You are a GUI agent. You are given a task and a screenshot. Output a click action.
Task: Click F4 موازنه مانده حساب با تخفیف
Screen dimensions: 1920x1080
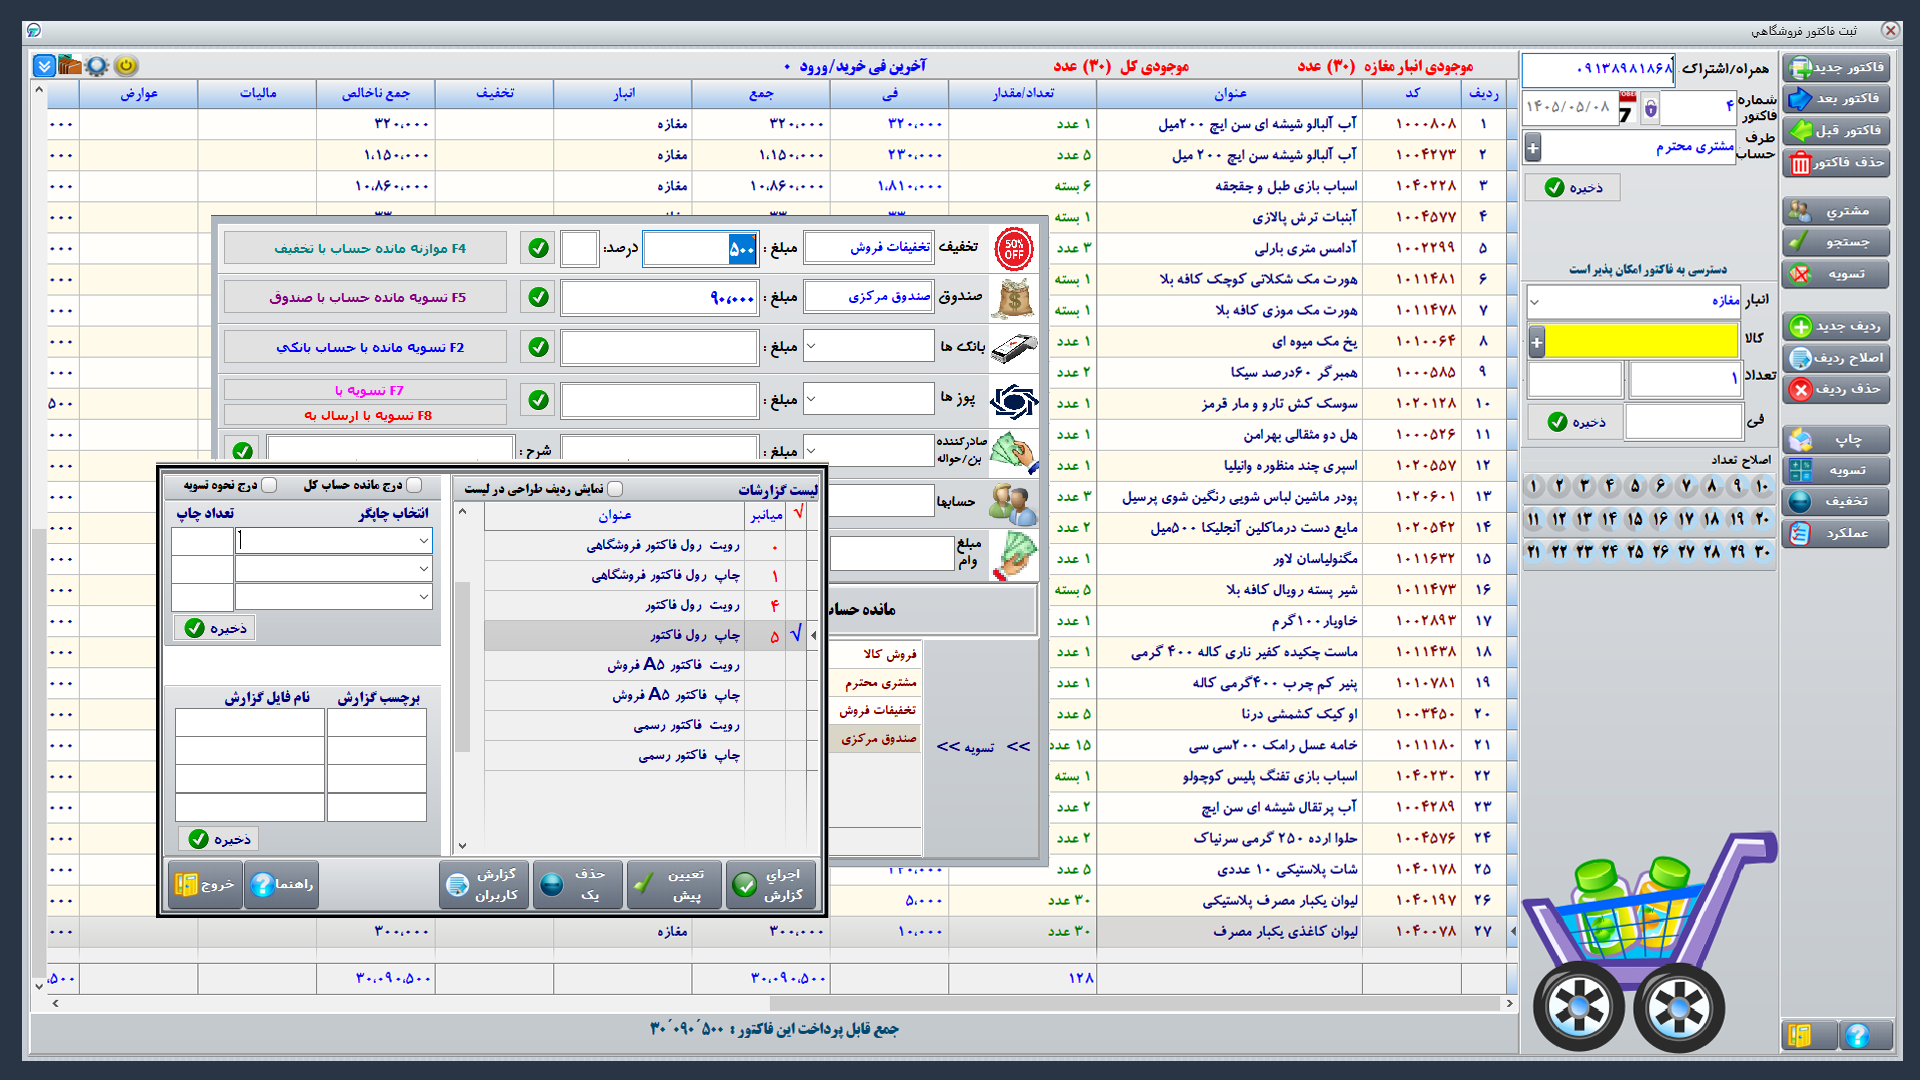tap(366, 248)
